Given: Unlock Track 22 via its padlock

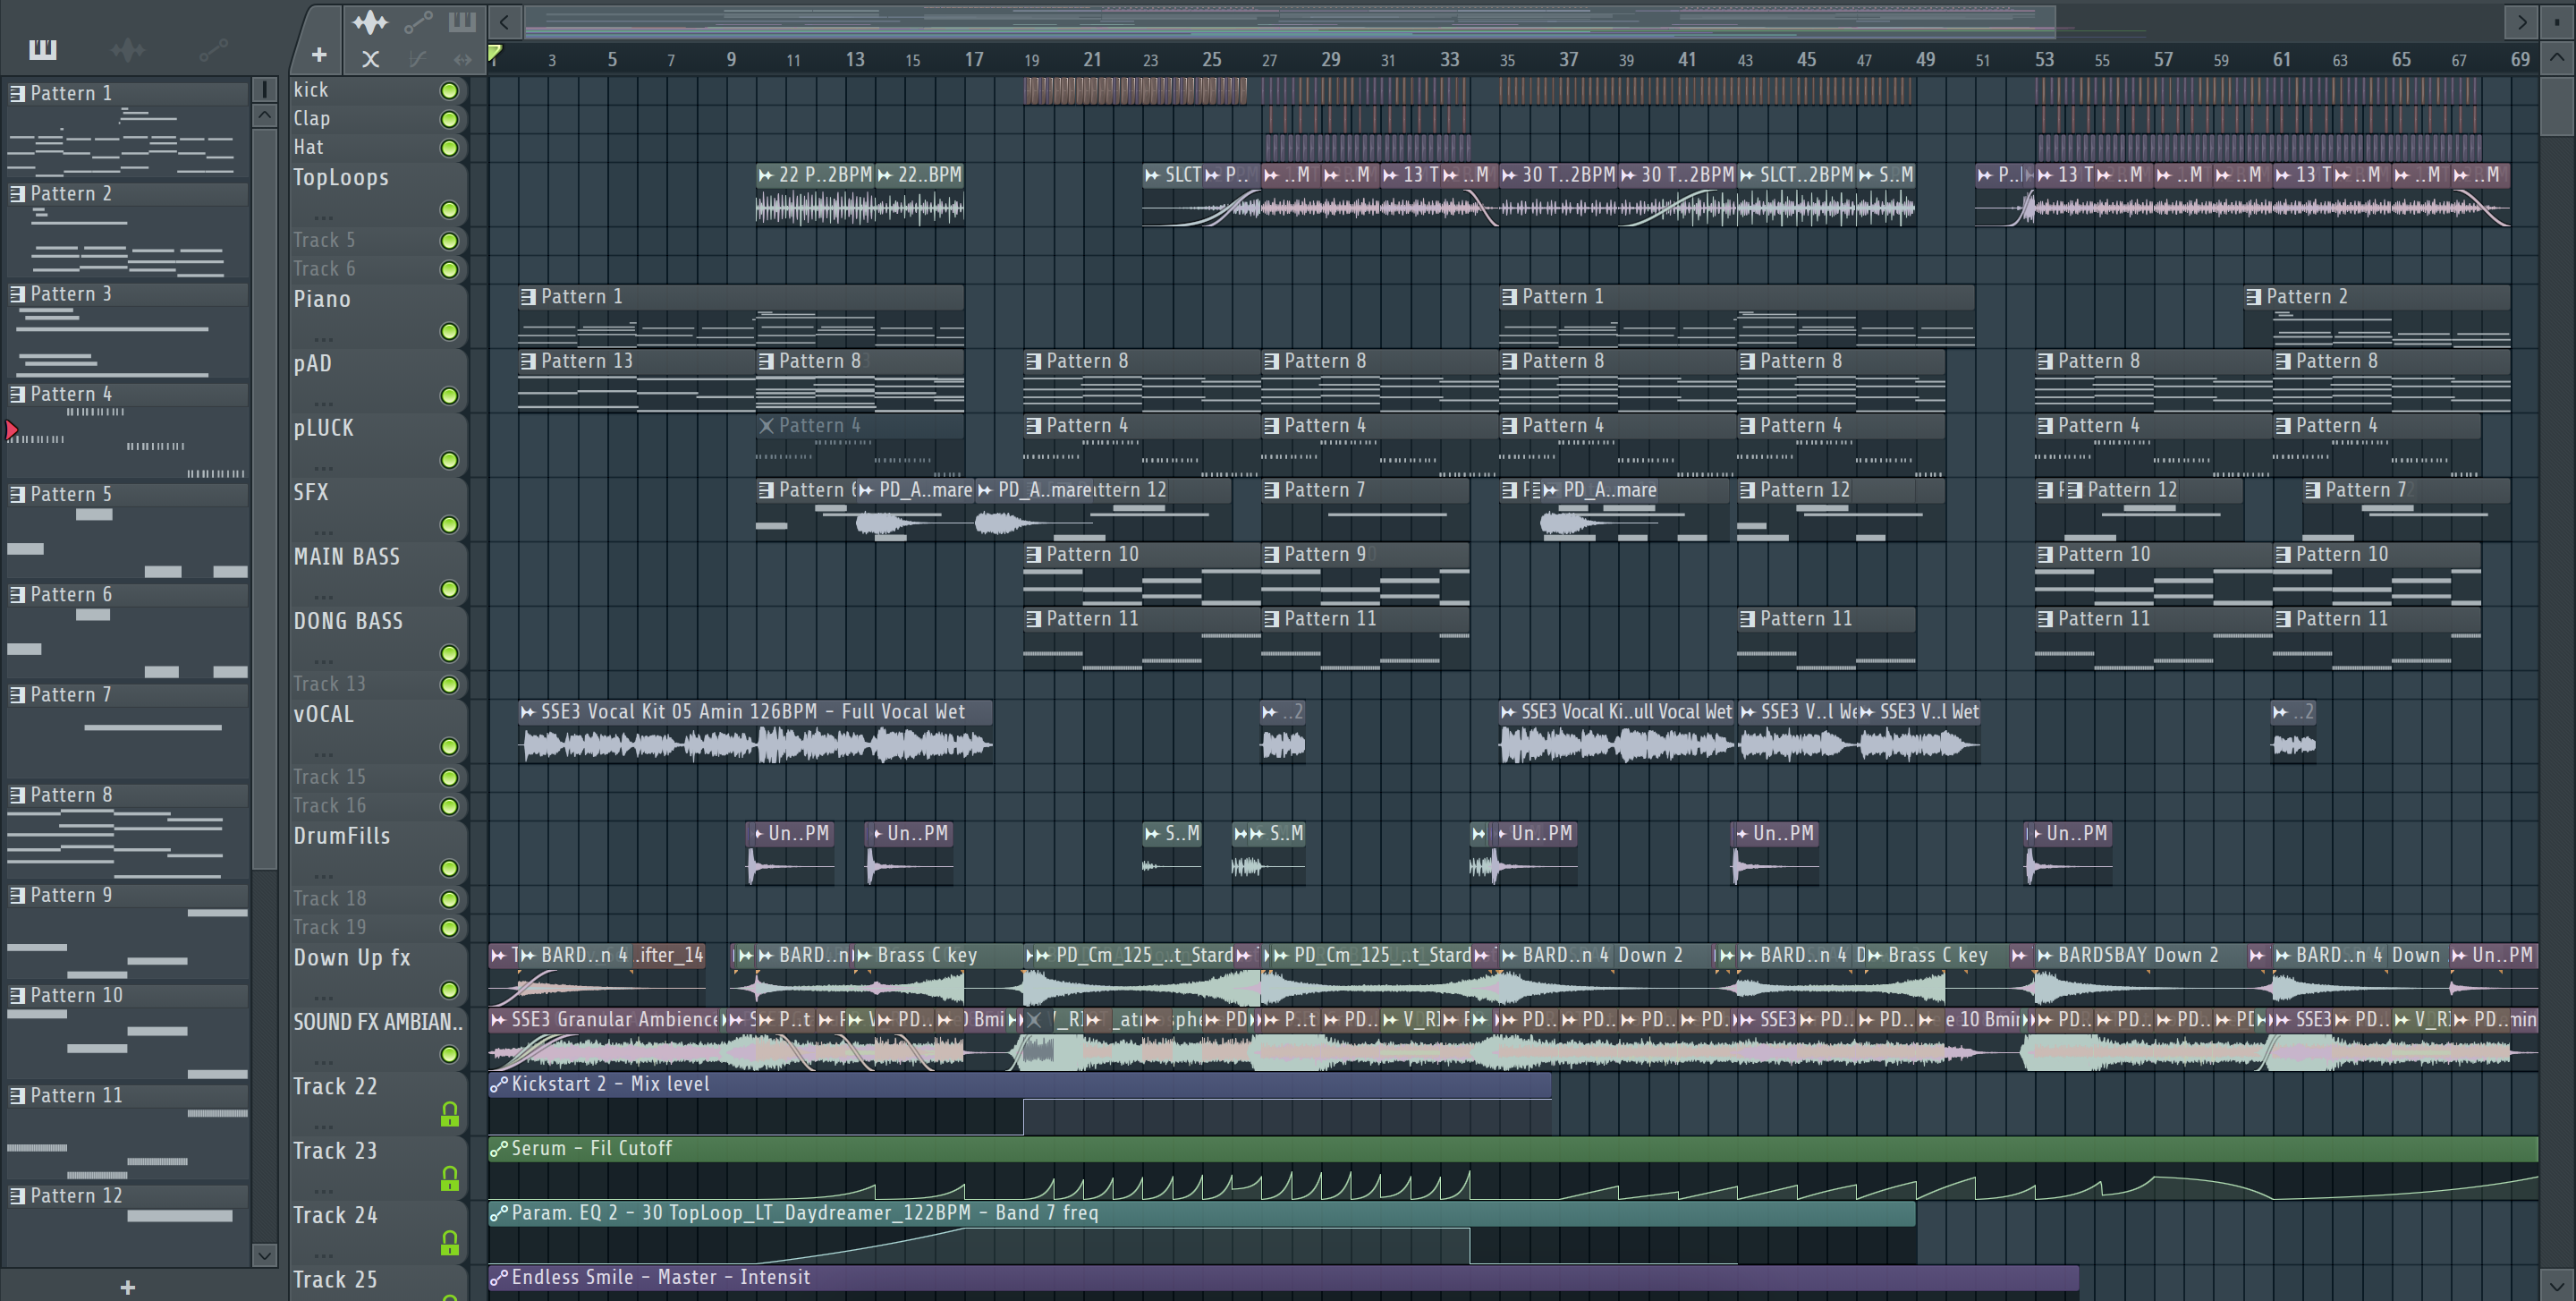Looking at the screenshot, I should (x=450, y=1114).
